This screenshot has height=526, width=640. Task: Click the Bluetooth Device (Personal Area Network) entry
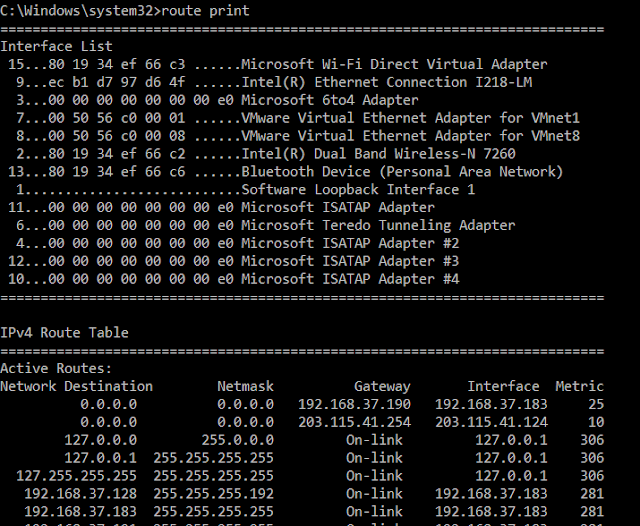(286, 172)
